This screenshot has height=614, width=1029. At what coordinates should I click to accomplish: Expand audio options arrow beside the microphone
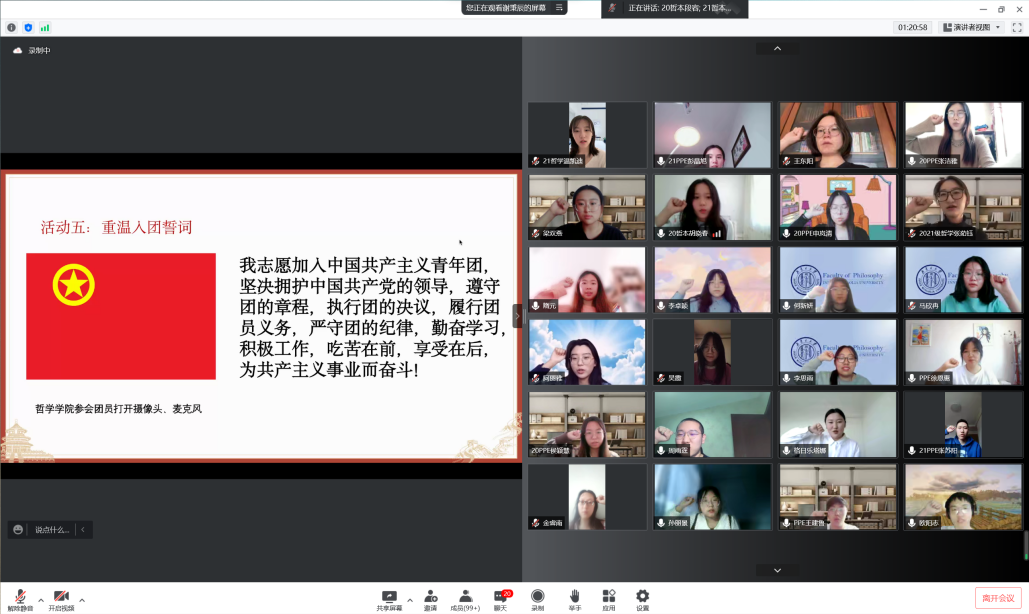(41, 600)
